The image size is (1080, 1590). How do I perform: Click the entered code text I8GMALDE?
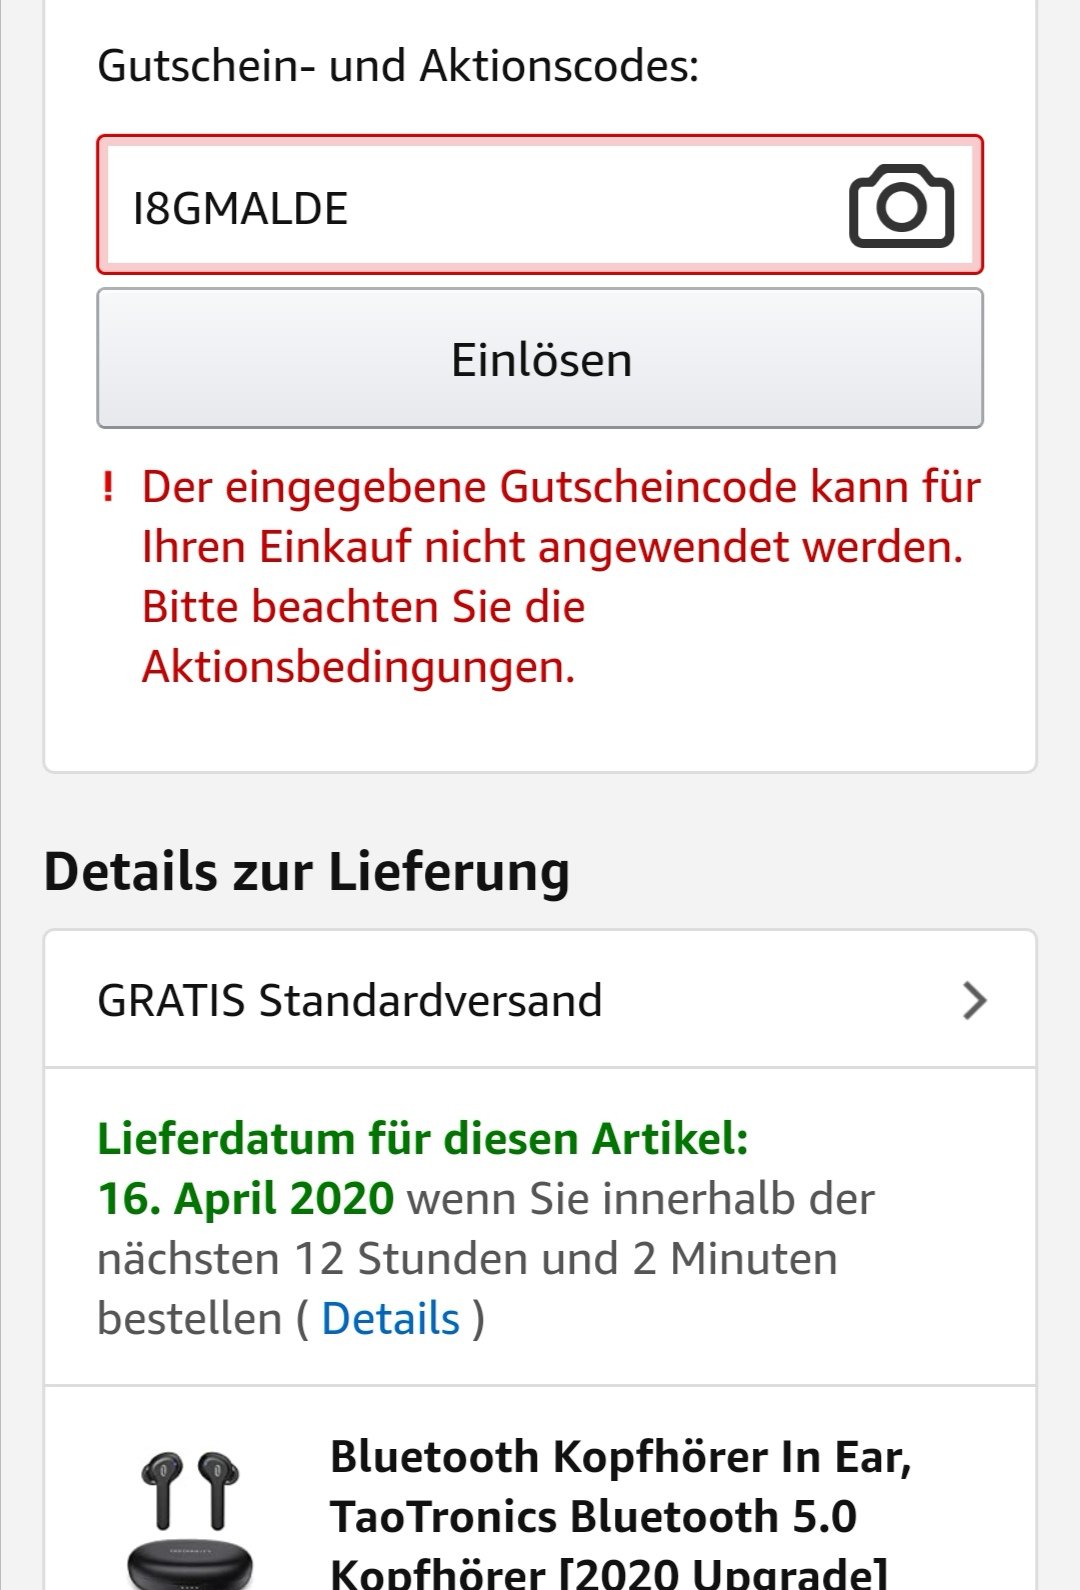coord(240,208)
